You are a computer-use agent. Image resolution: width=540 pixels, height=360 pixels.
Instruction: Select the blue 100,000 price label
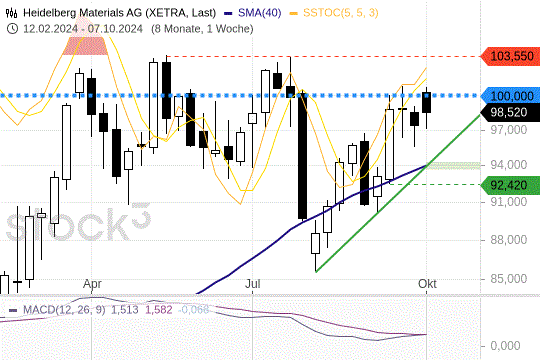(510, 95)
